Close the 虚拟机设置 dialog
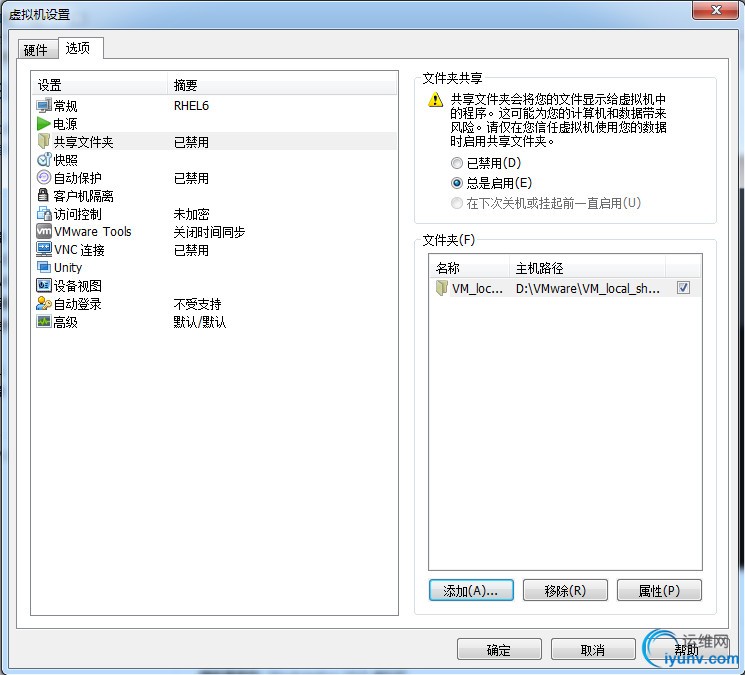745x675 pixels. pyautogui.click(x=716, y=10)
